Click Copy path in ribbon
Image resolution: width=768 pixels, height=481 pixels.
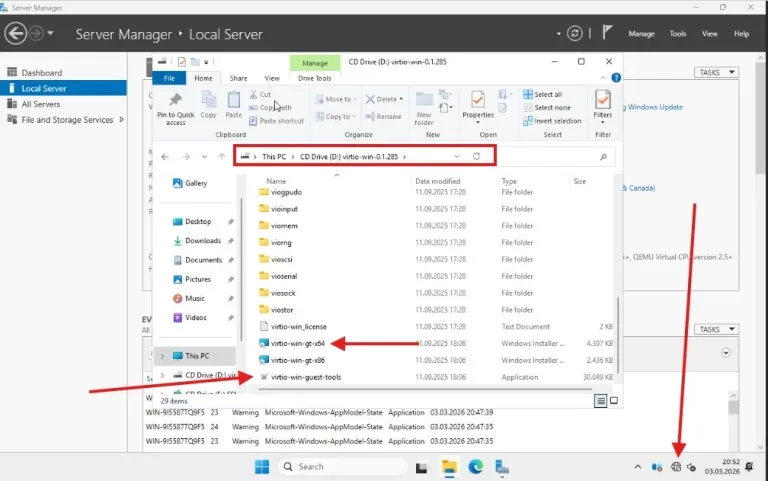point(270,107)
